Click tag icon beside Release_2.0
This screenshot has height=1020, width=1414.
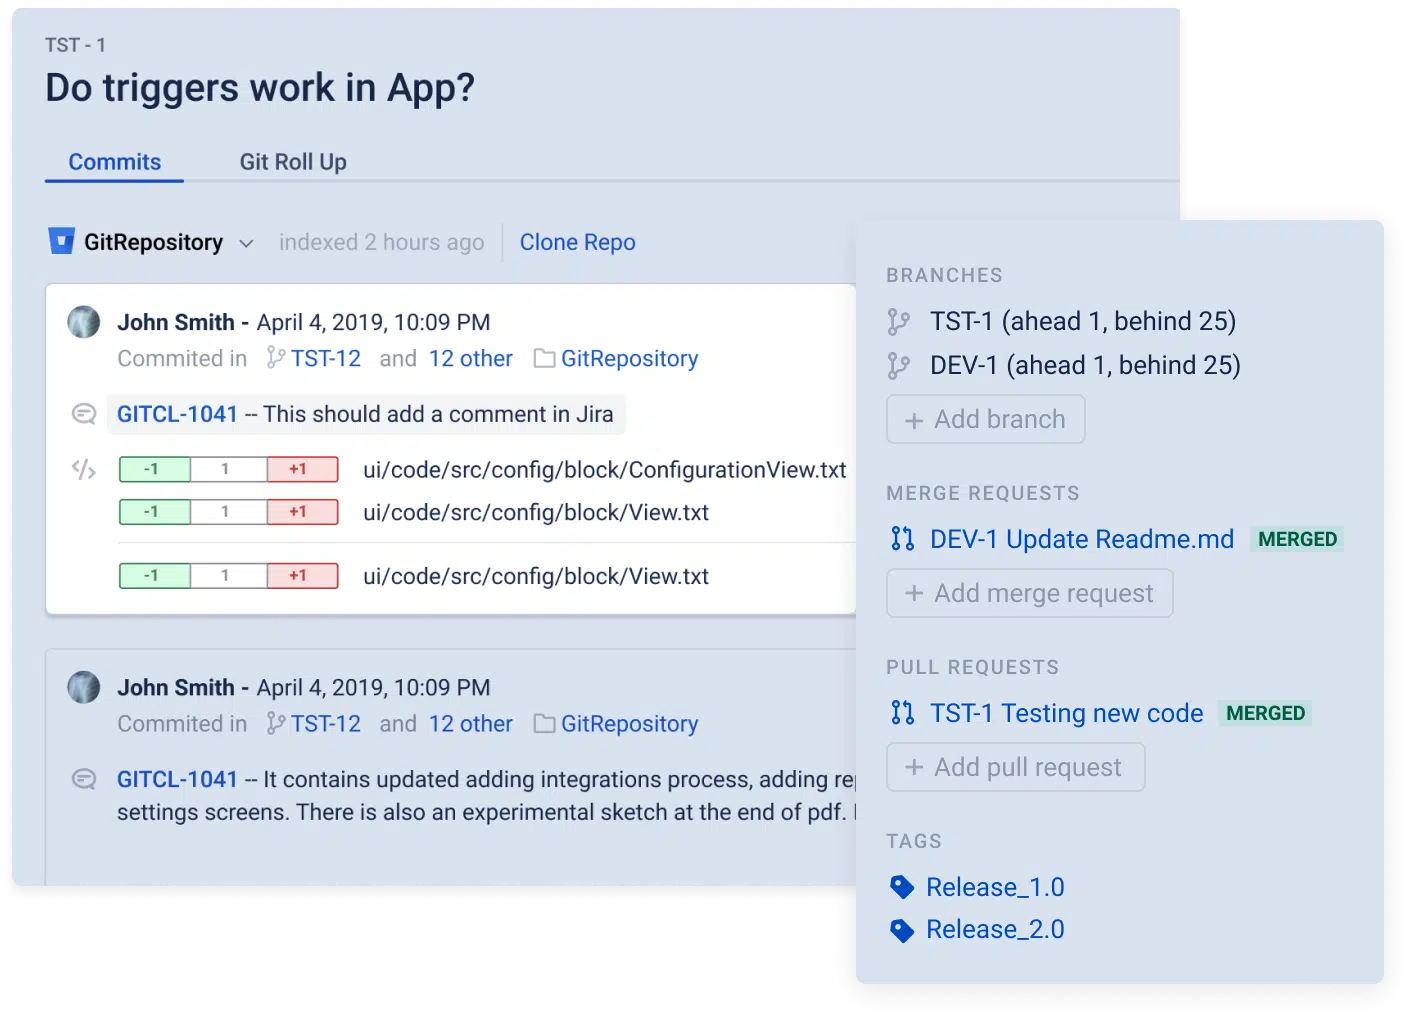(902, 930)
